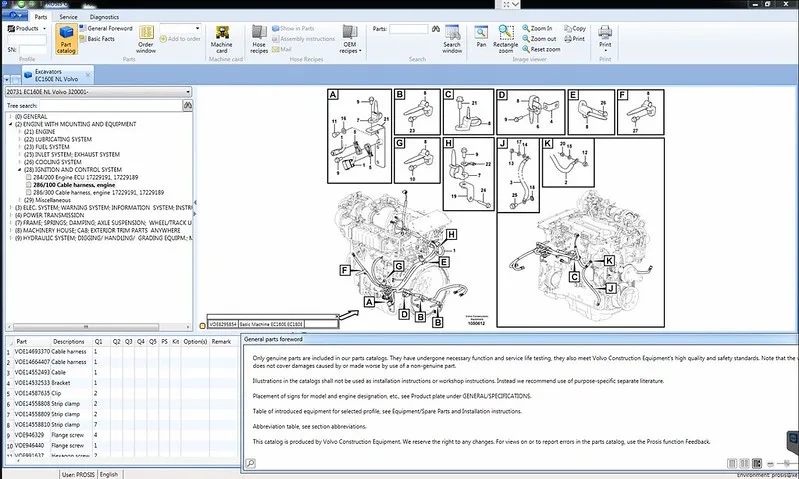Click the binoculars next to Parts field

point(436,29)
